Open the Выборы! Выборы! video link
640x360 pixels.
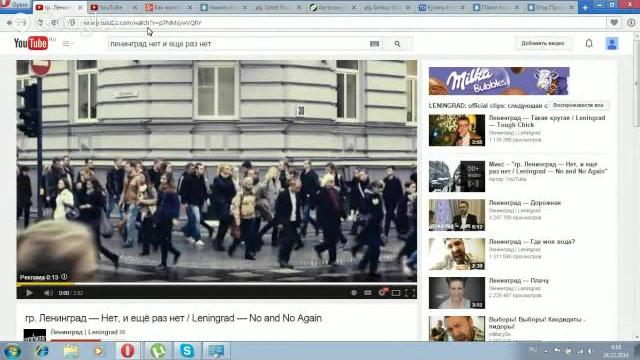tap(538, 323)
